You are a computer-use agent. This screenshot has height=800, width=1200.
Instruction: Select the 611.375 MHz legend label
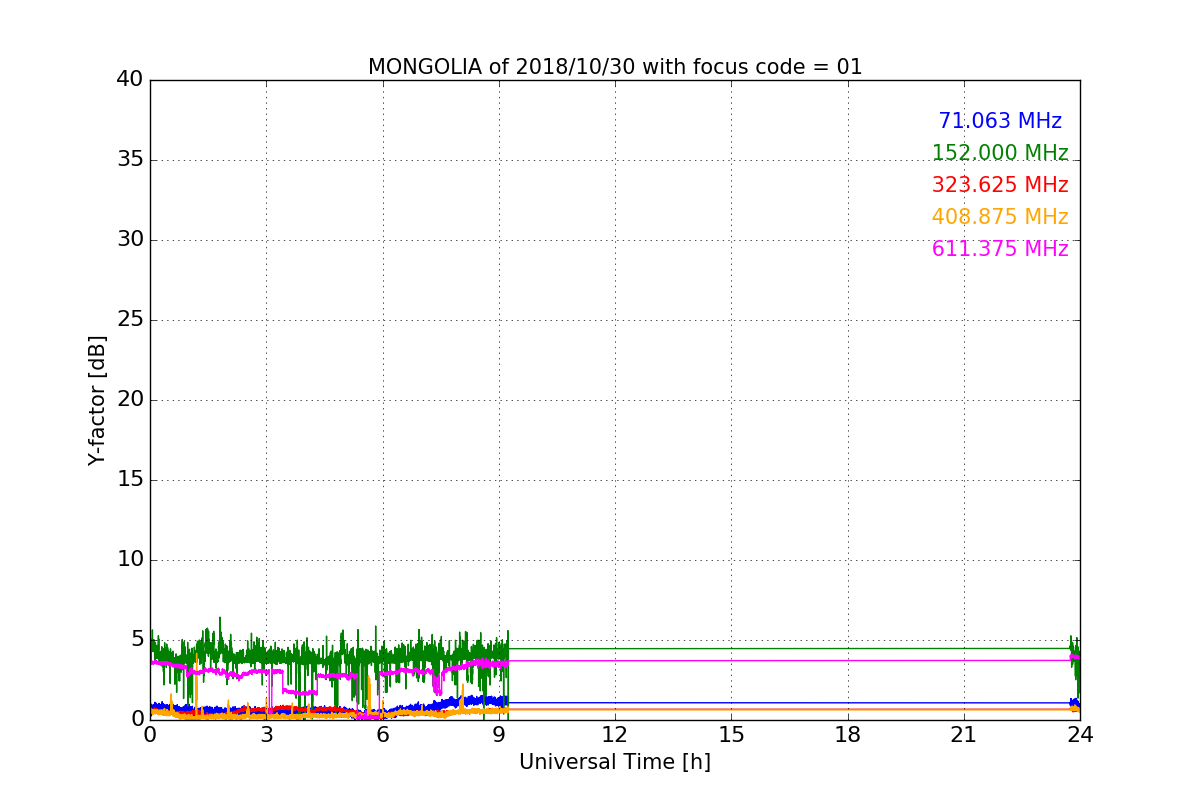[x=1000, y=249]
